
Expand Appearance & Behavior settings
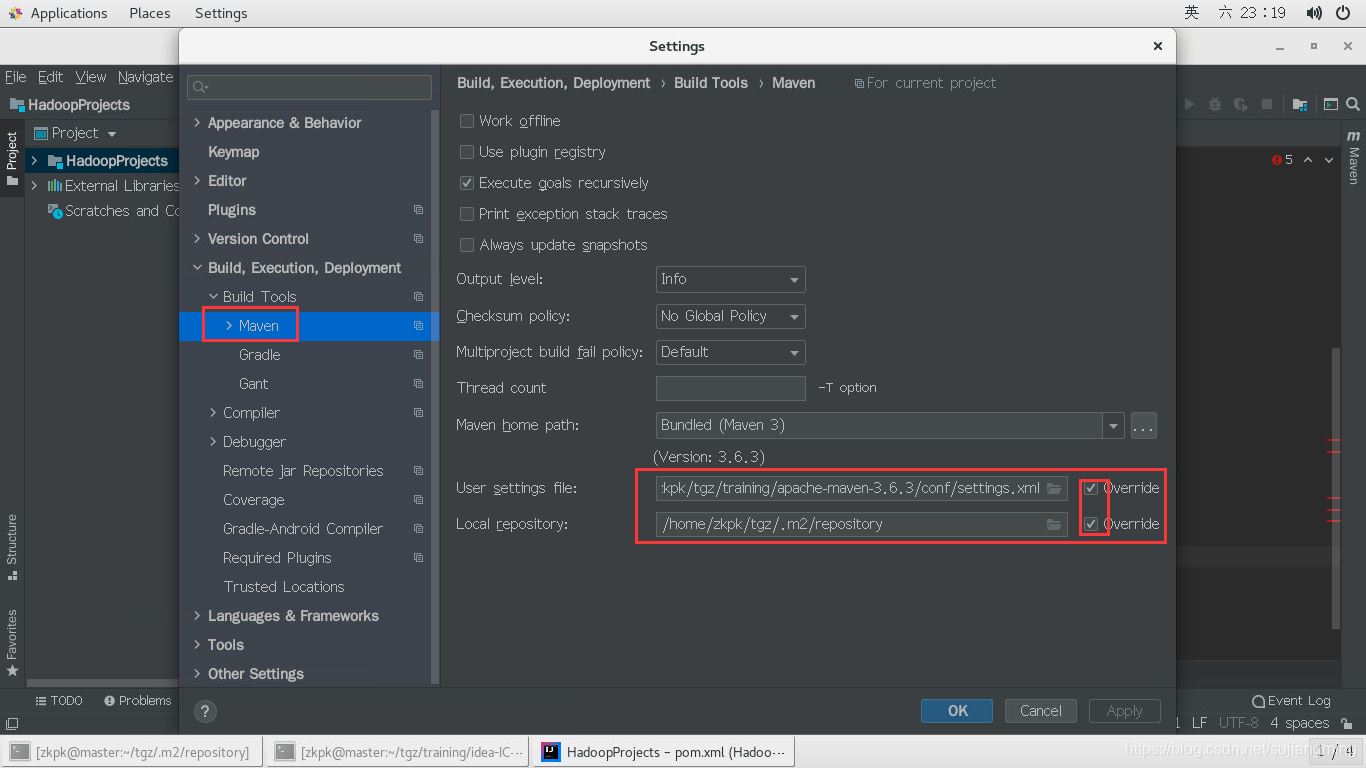pos(196,123)
